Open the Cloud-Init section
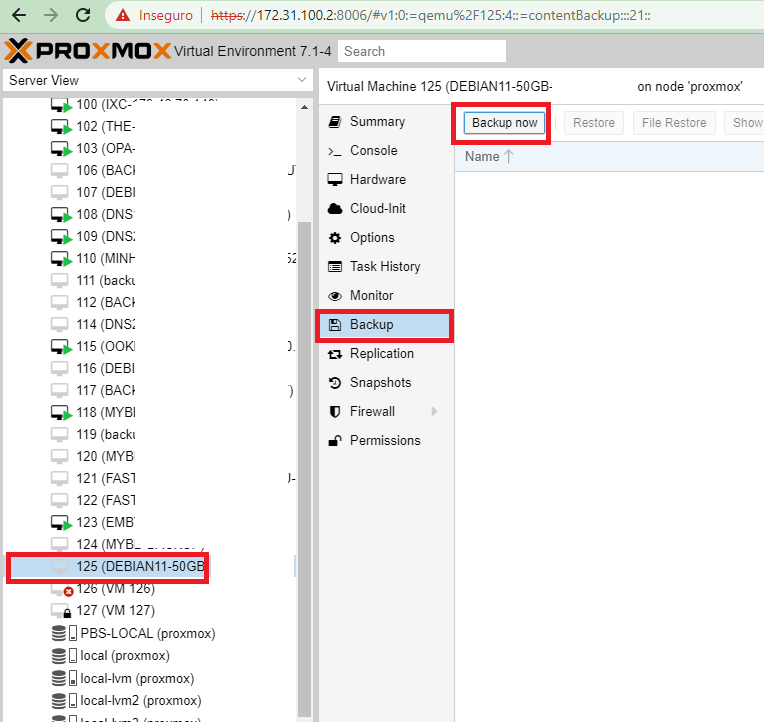The height and width of the screenshot is (722, 764). (385, 209)
